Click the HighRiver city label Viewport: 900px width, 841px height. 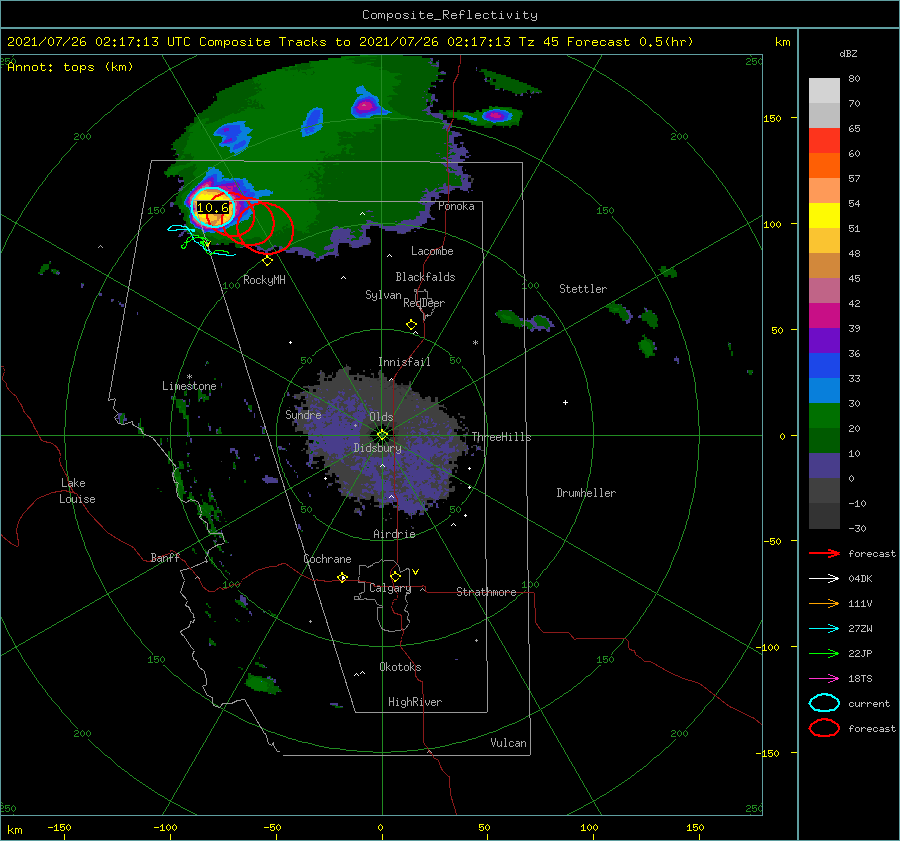415,702
